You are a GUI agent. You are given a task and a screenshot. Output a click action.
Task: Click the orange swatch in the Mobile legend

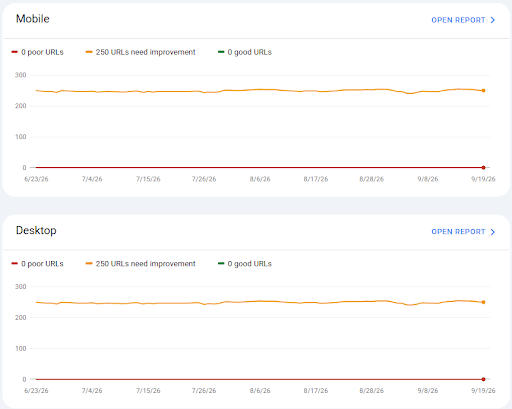[89, 52]
